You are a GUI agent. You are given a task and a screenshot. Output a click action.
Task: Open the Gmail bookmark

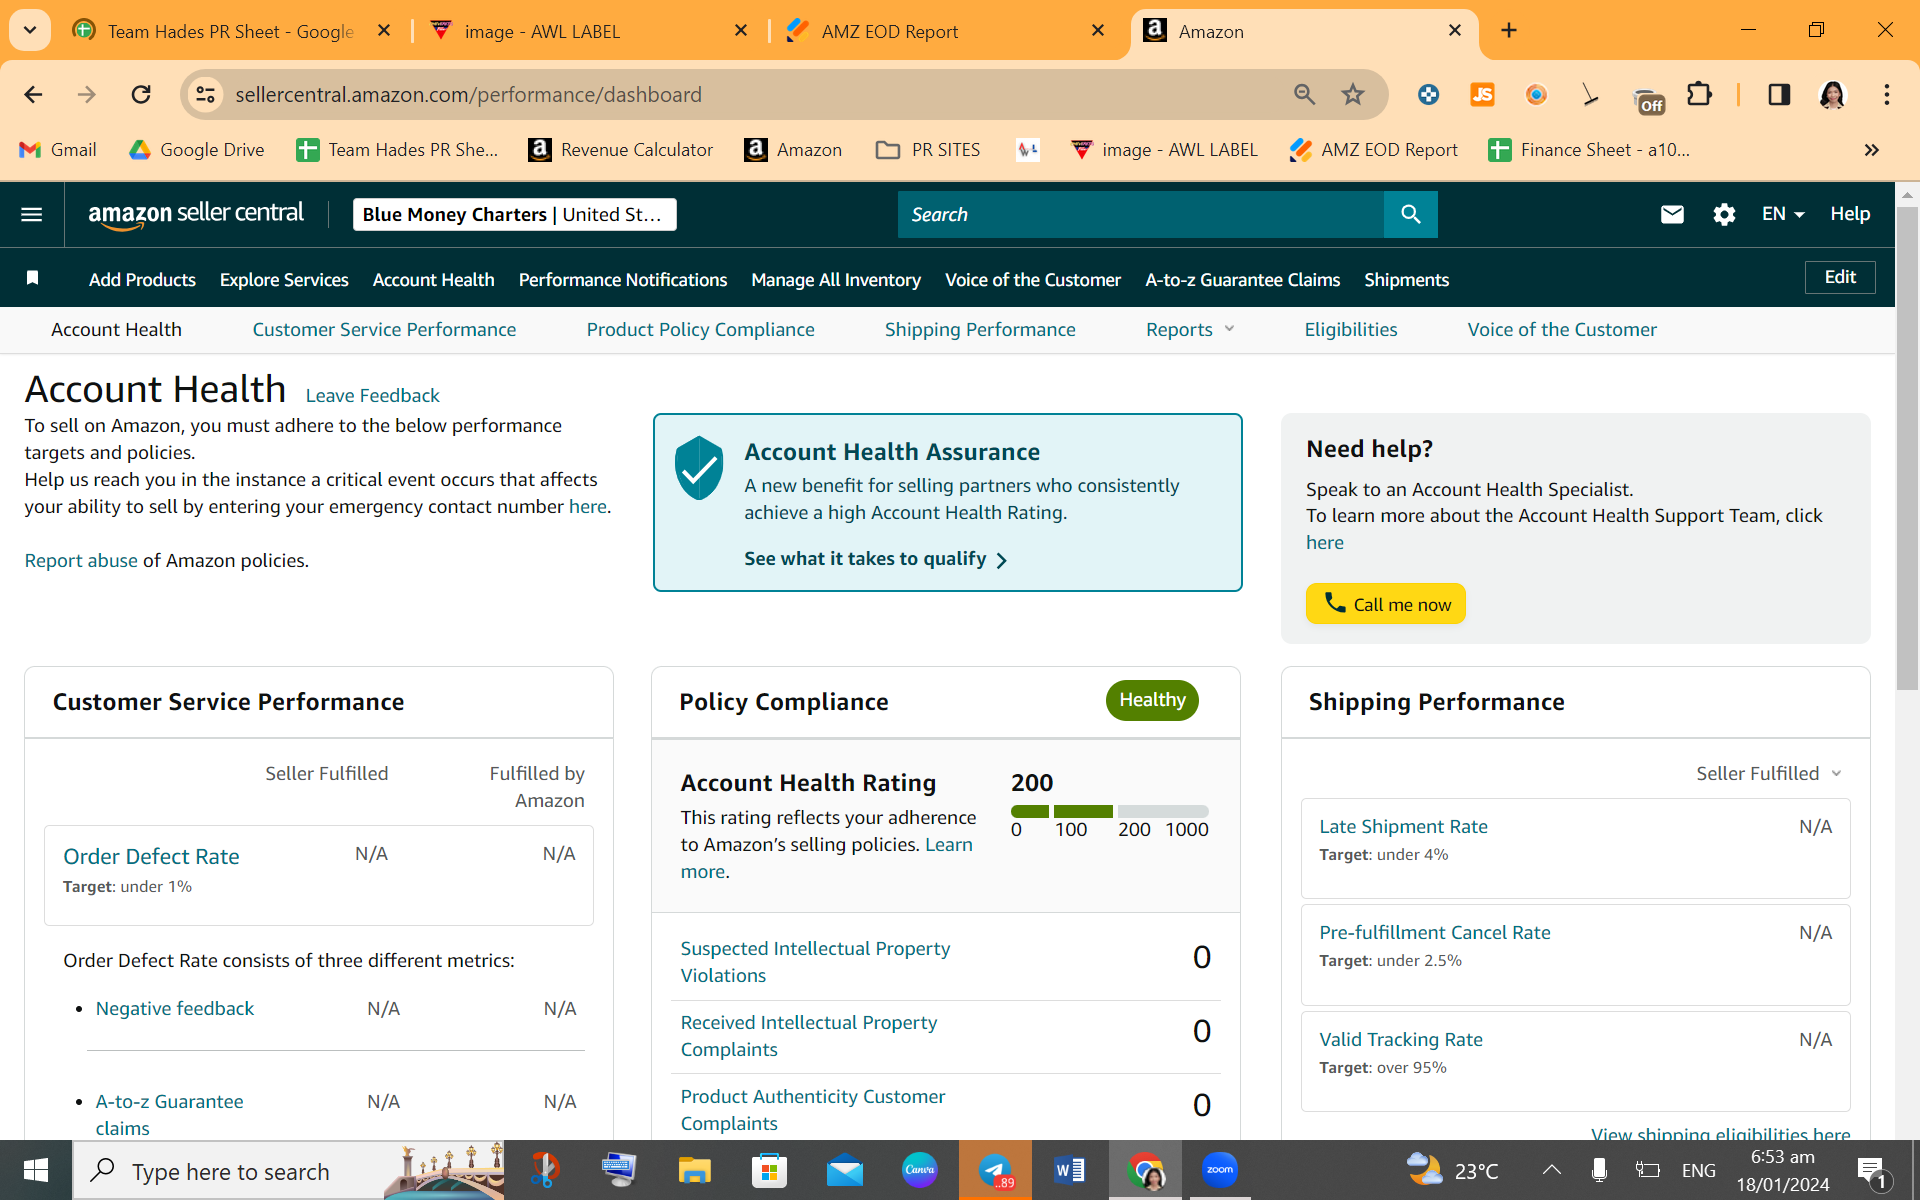click(x=58, y=150)
